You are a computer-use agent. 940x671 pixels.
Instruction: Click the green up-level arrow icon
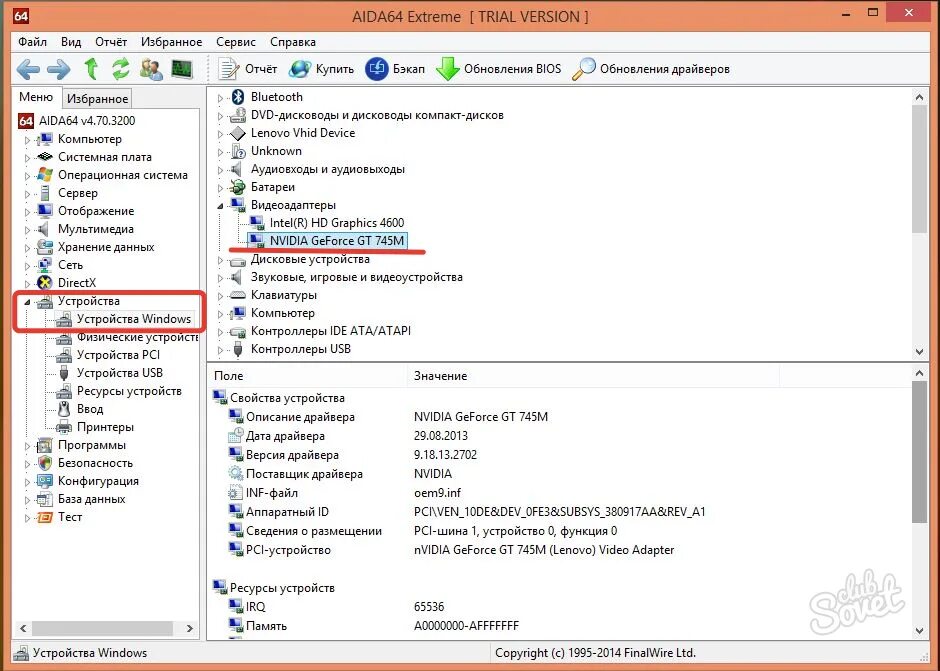tap(91, 69)
